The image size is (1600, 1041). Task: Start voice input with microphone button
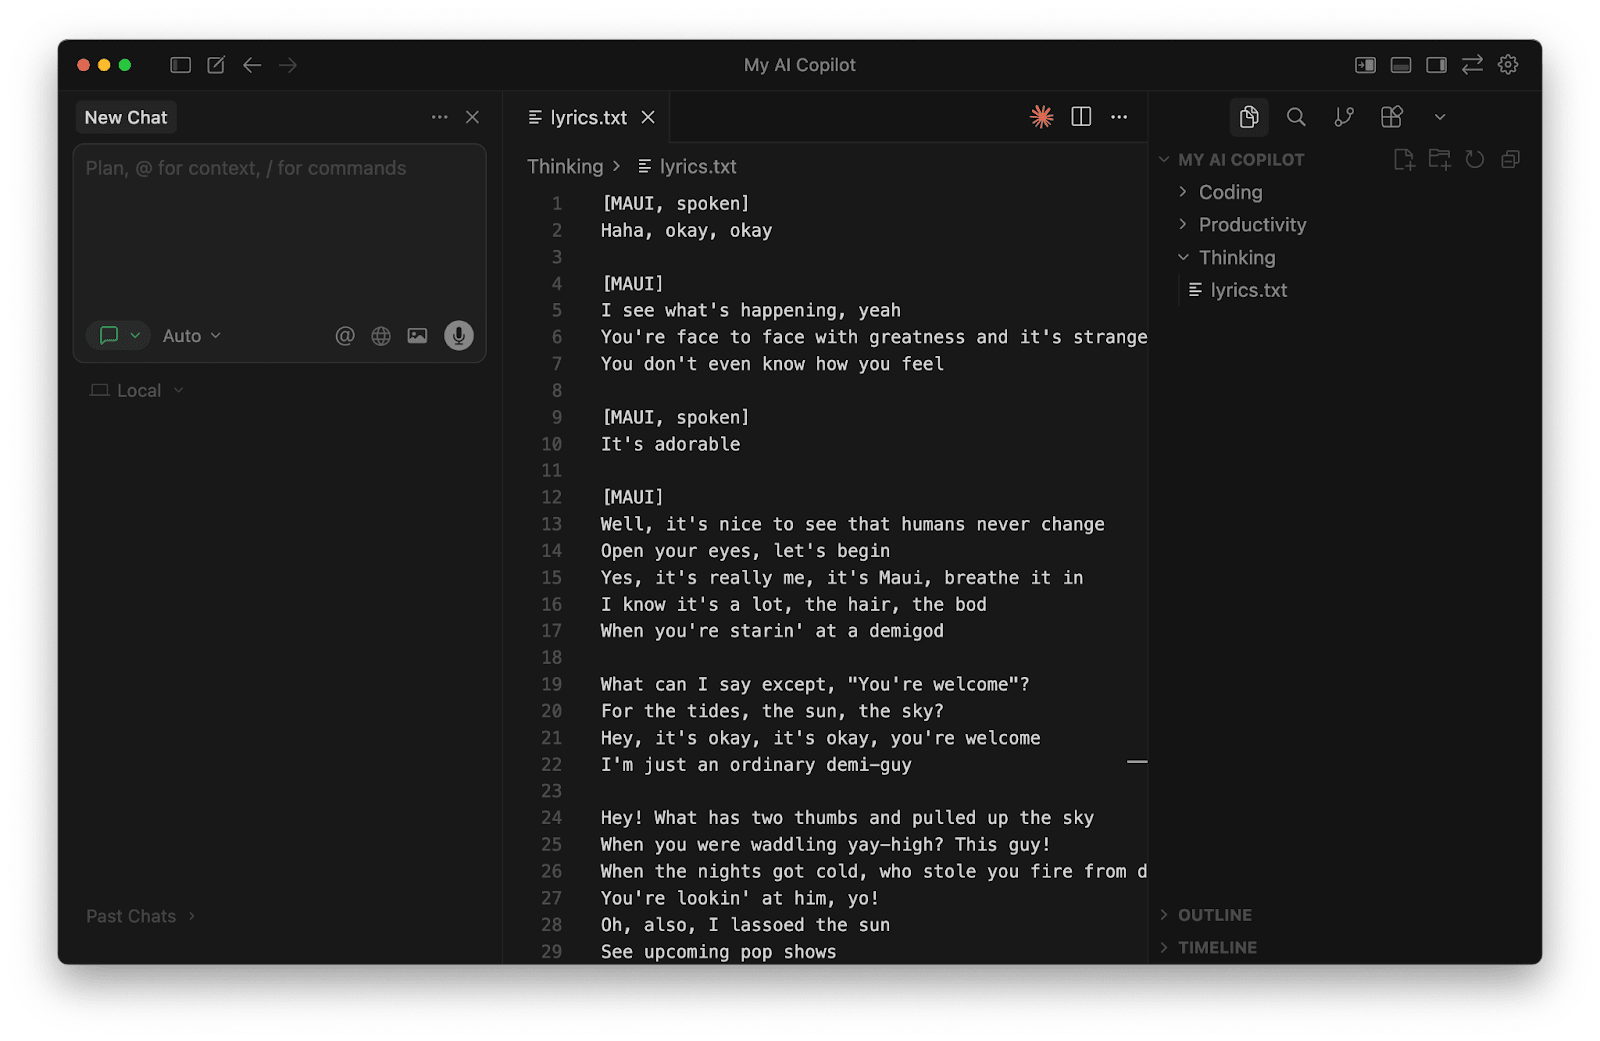(x=459, y=336)
